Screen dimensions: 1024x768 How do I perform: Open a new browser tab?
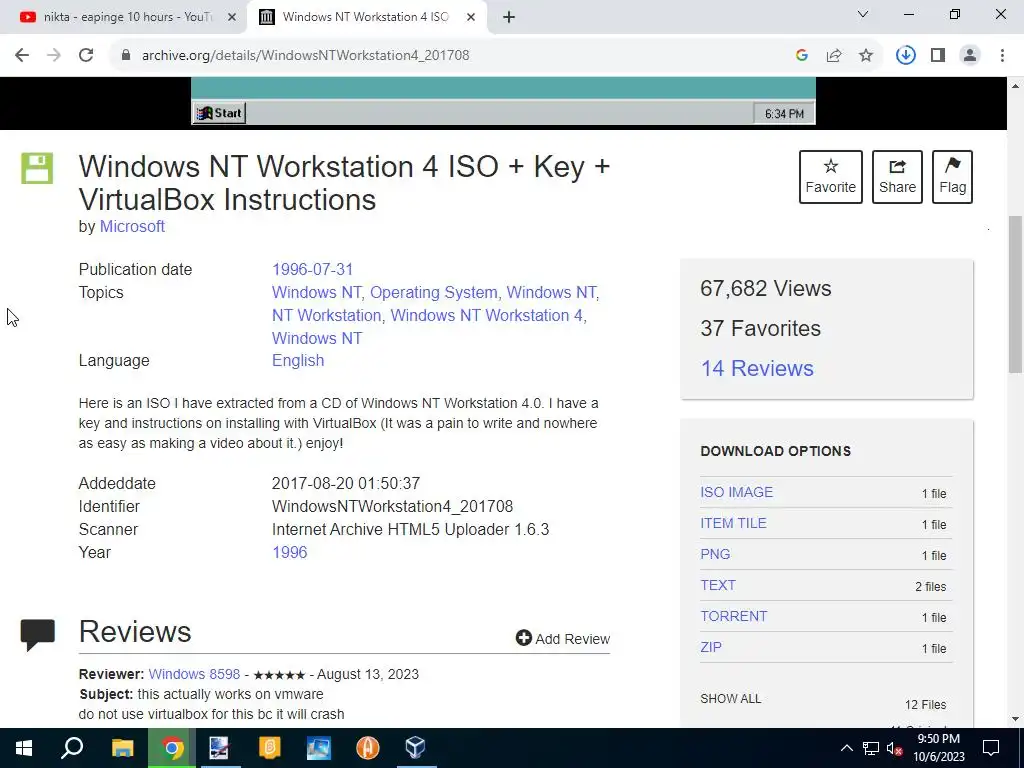point(509,18)
